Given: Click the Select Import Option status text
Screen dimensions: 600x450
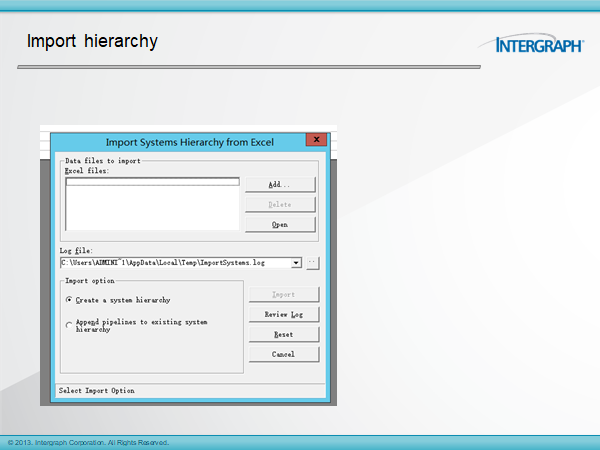Looking at the screenshot, I should 96,391.
